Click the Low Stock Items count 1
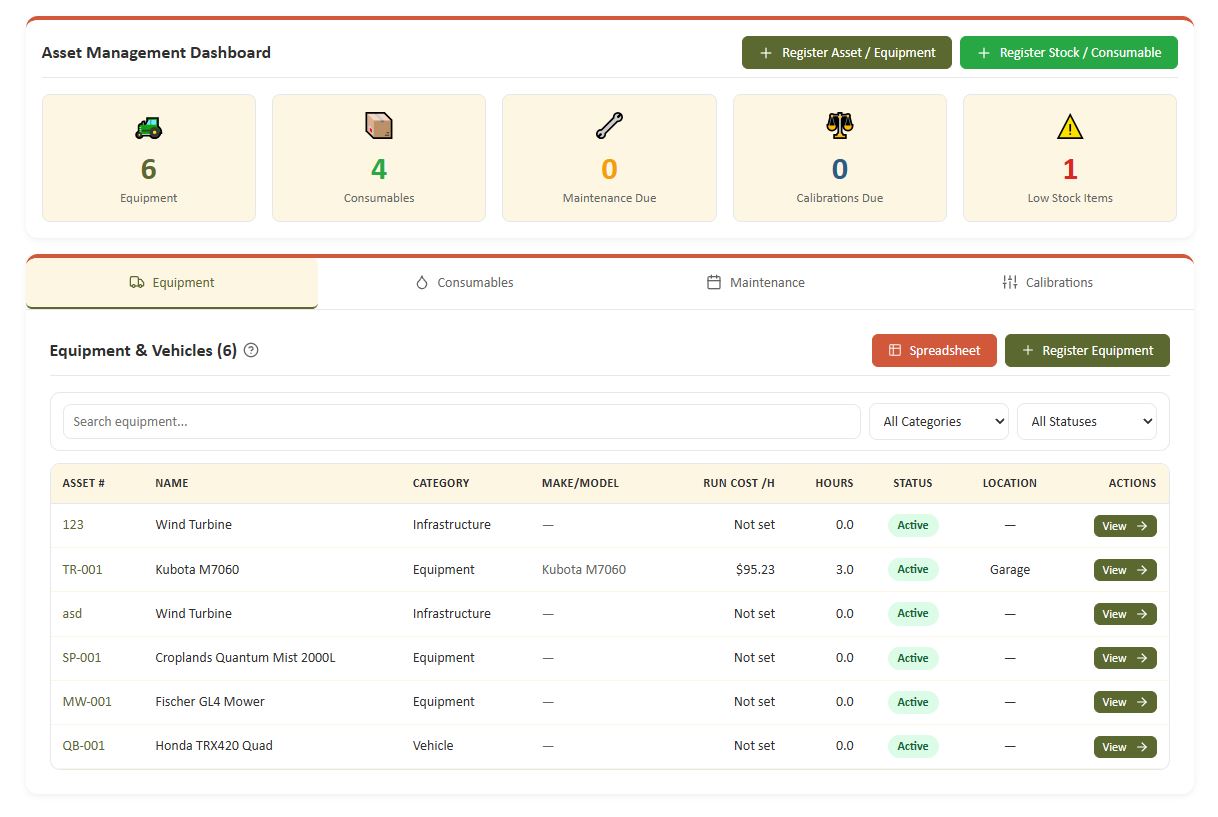 (1070, 169)
